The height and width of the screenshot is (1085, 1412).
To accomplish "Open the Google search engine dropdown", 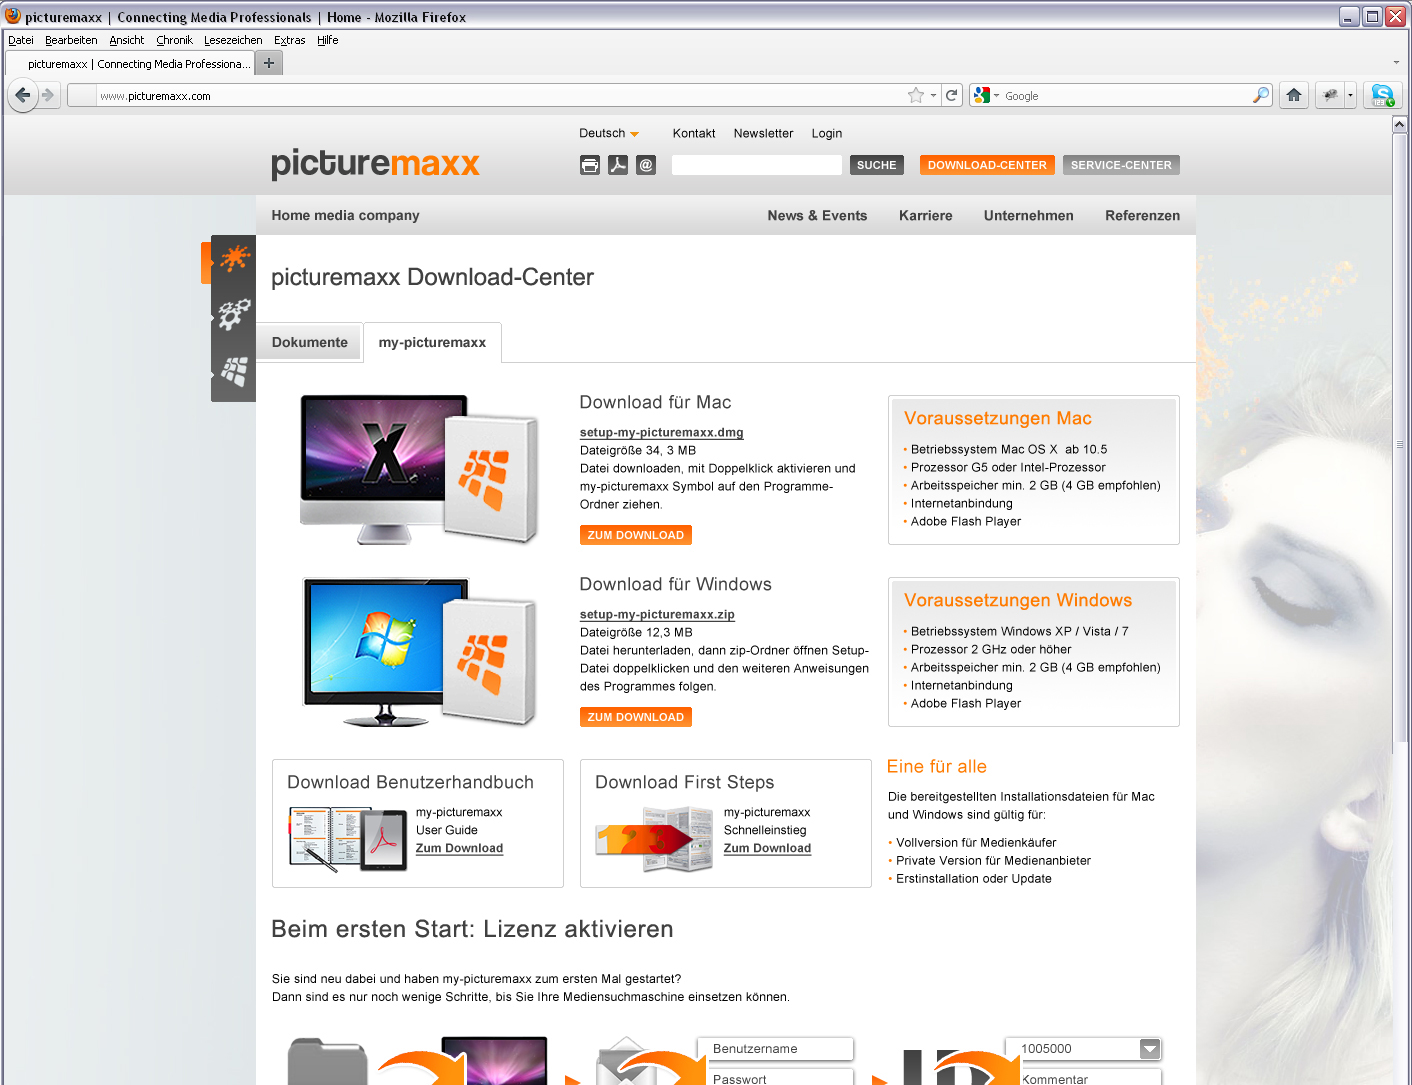I will [985, 95].
